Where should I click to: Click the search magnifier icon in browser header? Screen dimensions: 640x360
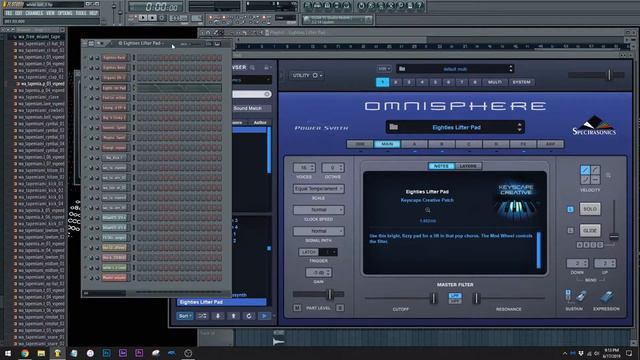253,67
